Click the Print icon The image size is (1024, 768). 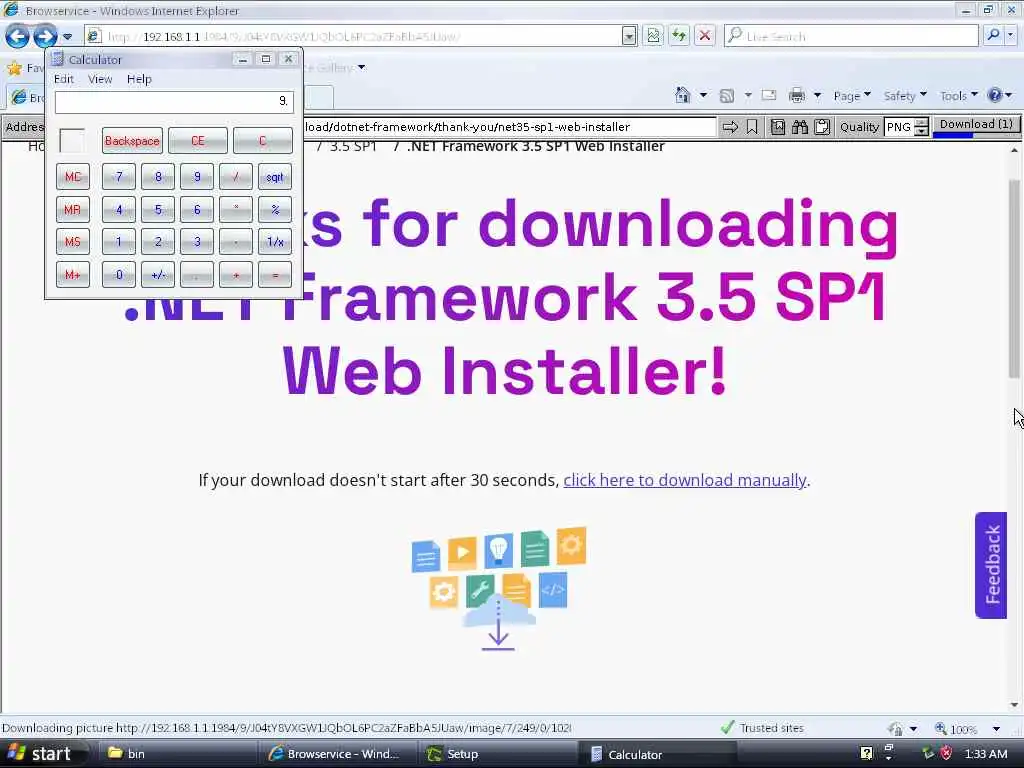click(x=797, y=95)
